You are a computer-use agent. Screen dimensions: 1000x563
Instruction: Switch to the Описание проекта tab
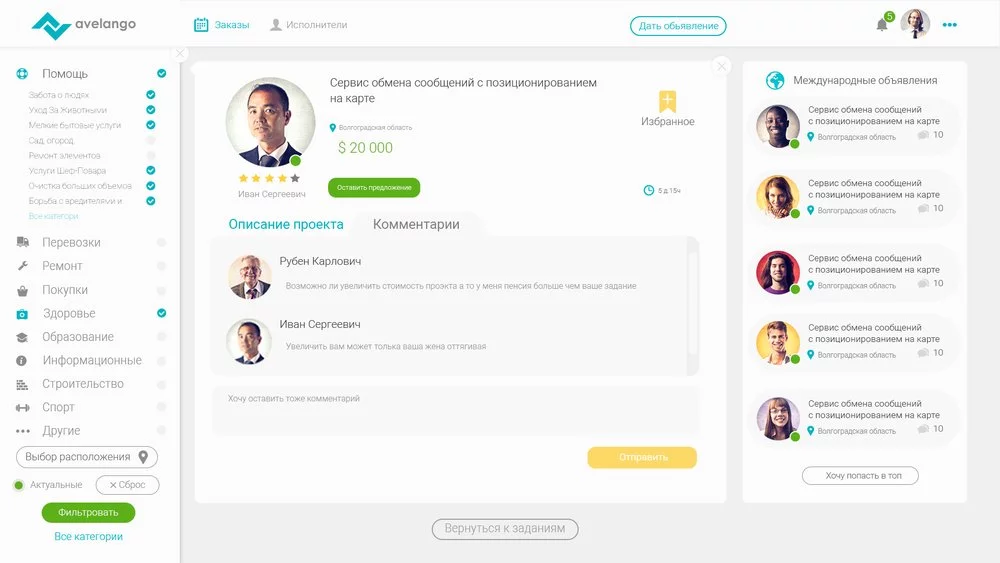tap(286, 224)
